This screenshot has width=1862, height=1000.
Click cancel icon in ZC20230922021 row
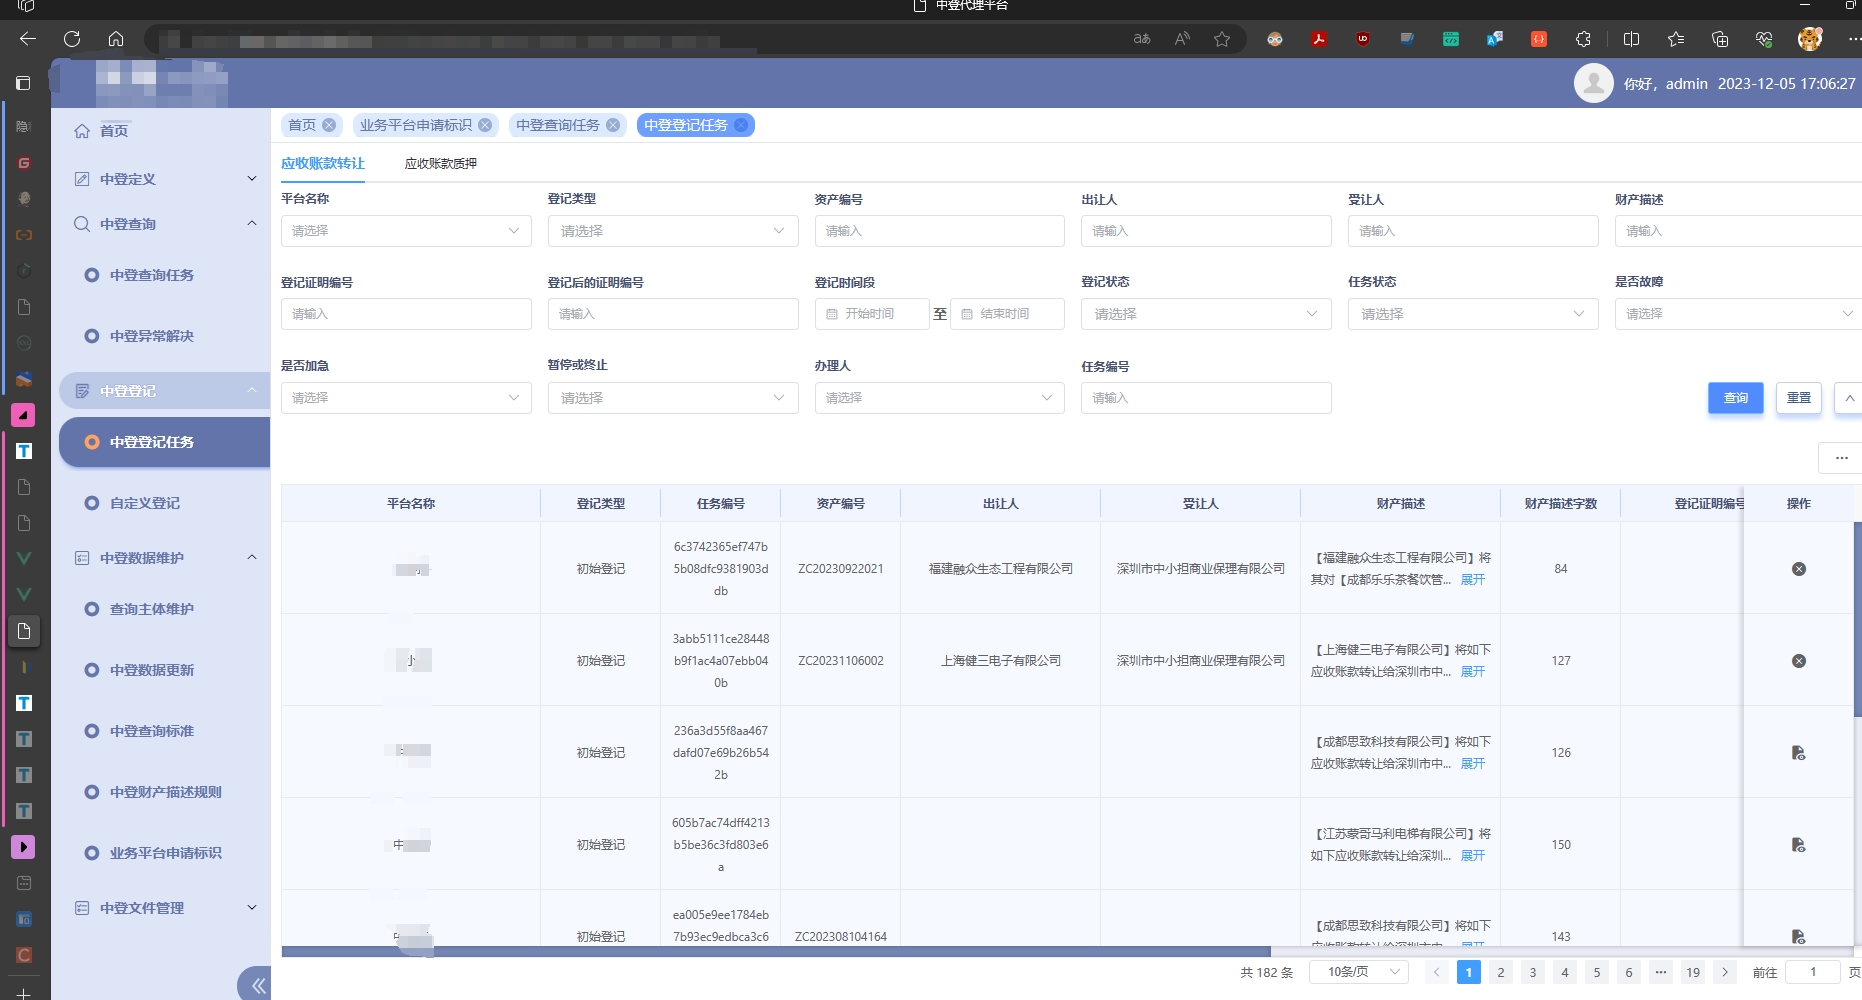pos(1799,569)
